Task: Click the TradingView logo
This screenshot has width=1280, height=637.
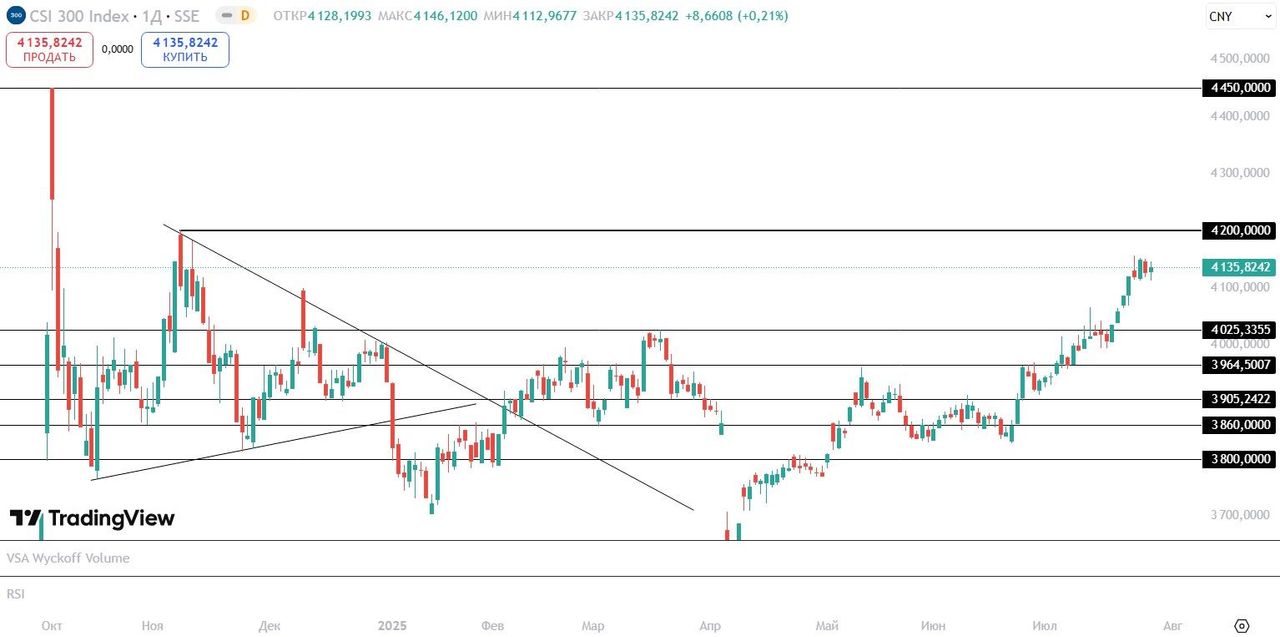Action: click(92, 518)
